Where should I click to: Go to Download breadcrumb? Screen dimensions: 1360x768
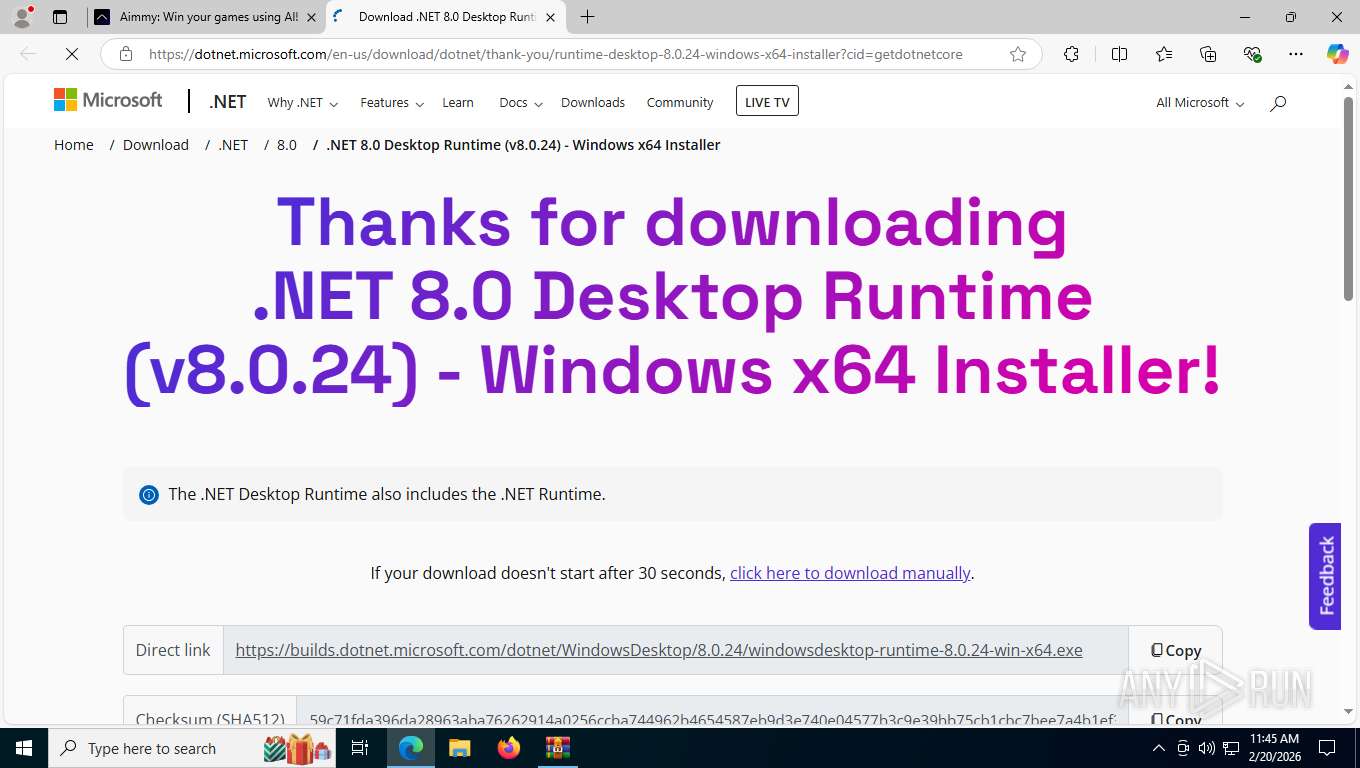tap(156, 145)
